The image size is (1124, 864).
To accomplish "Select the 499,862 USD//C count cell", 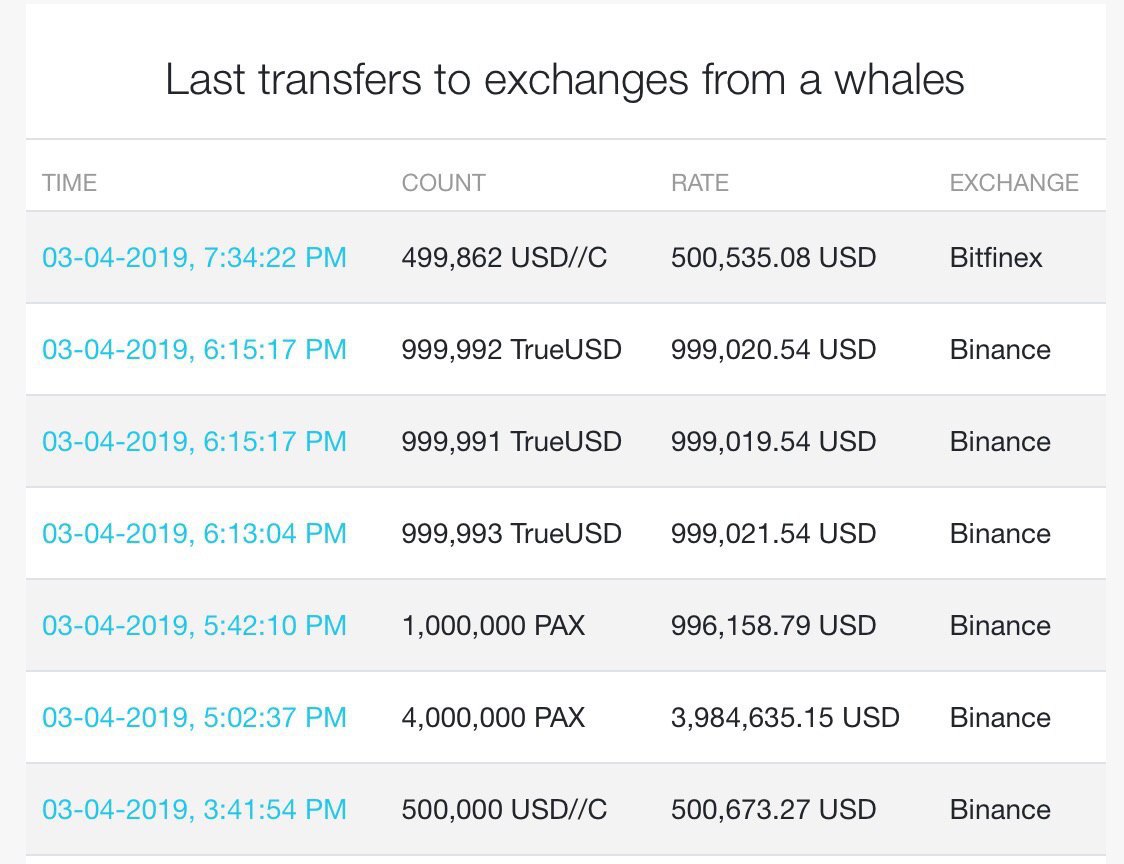I will [x=505, y=257].
